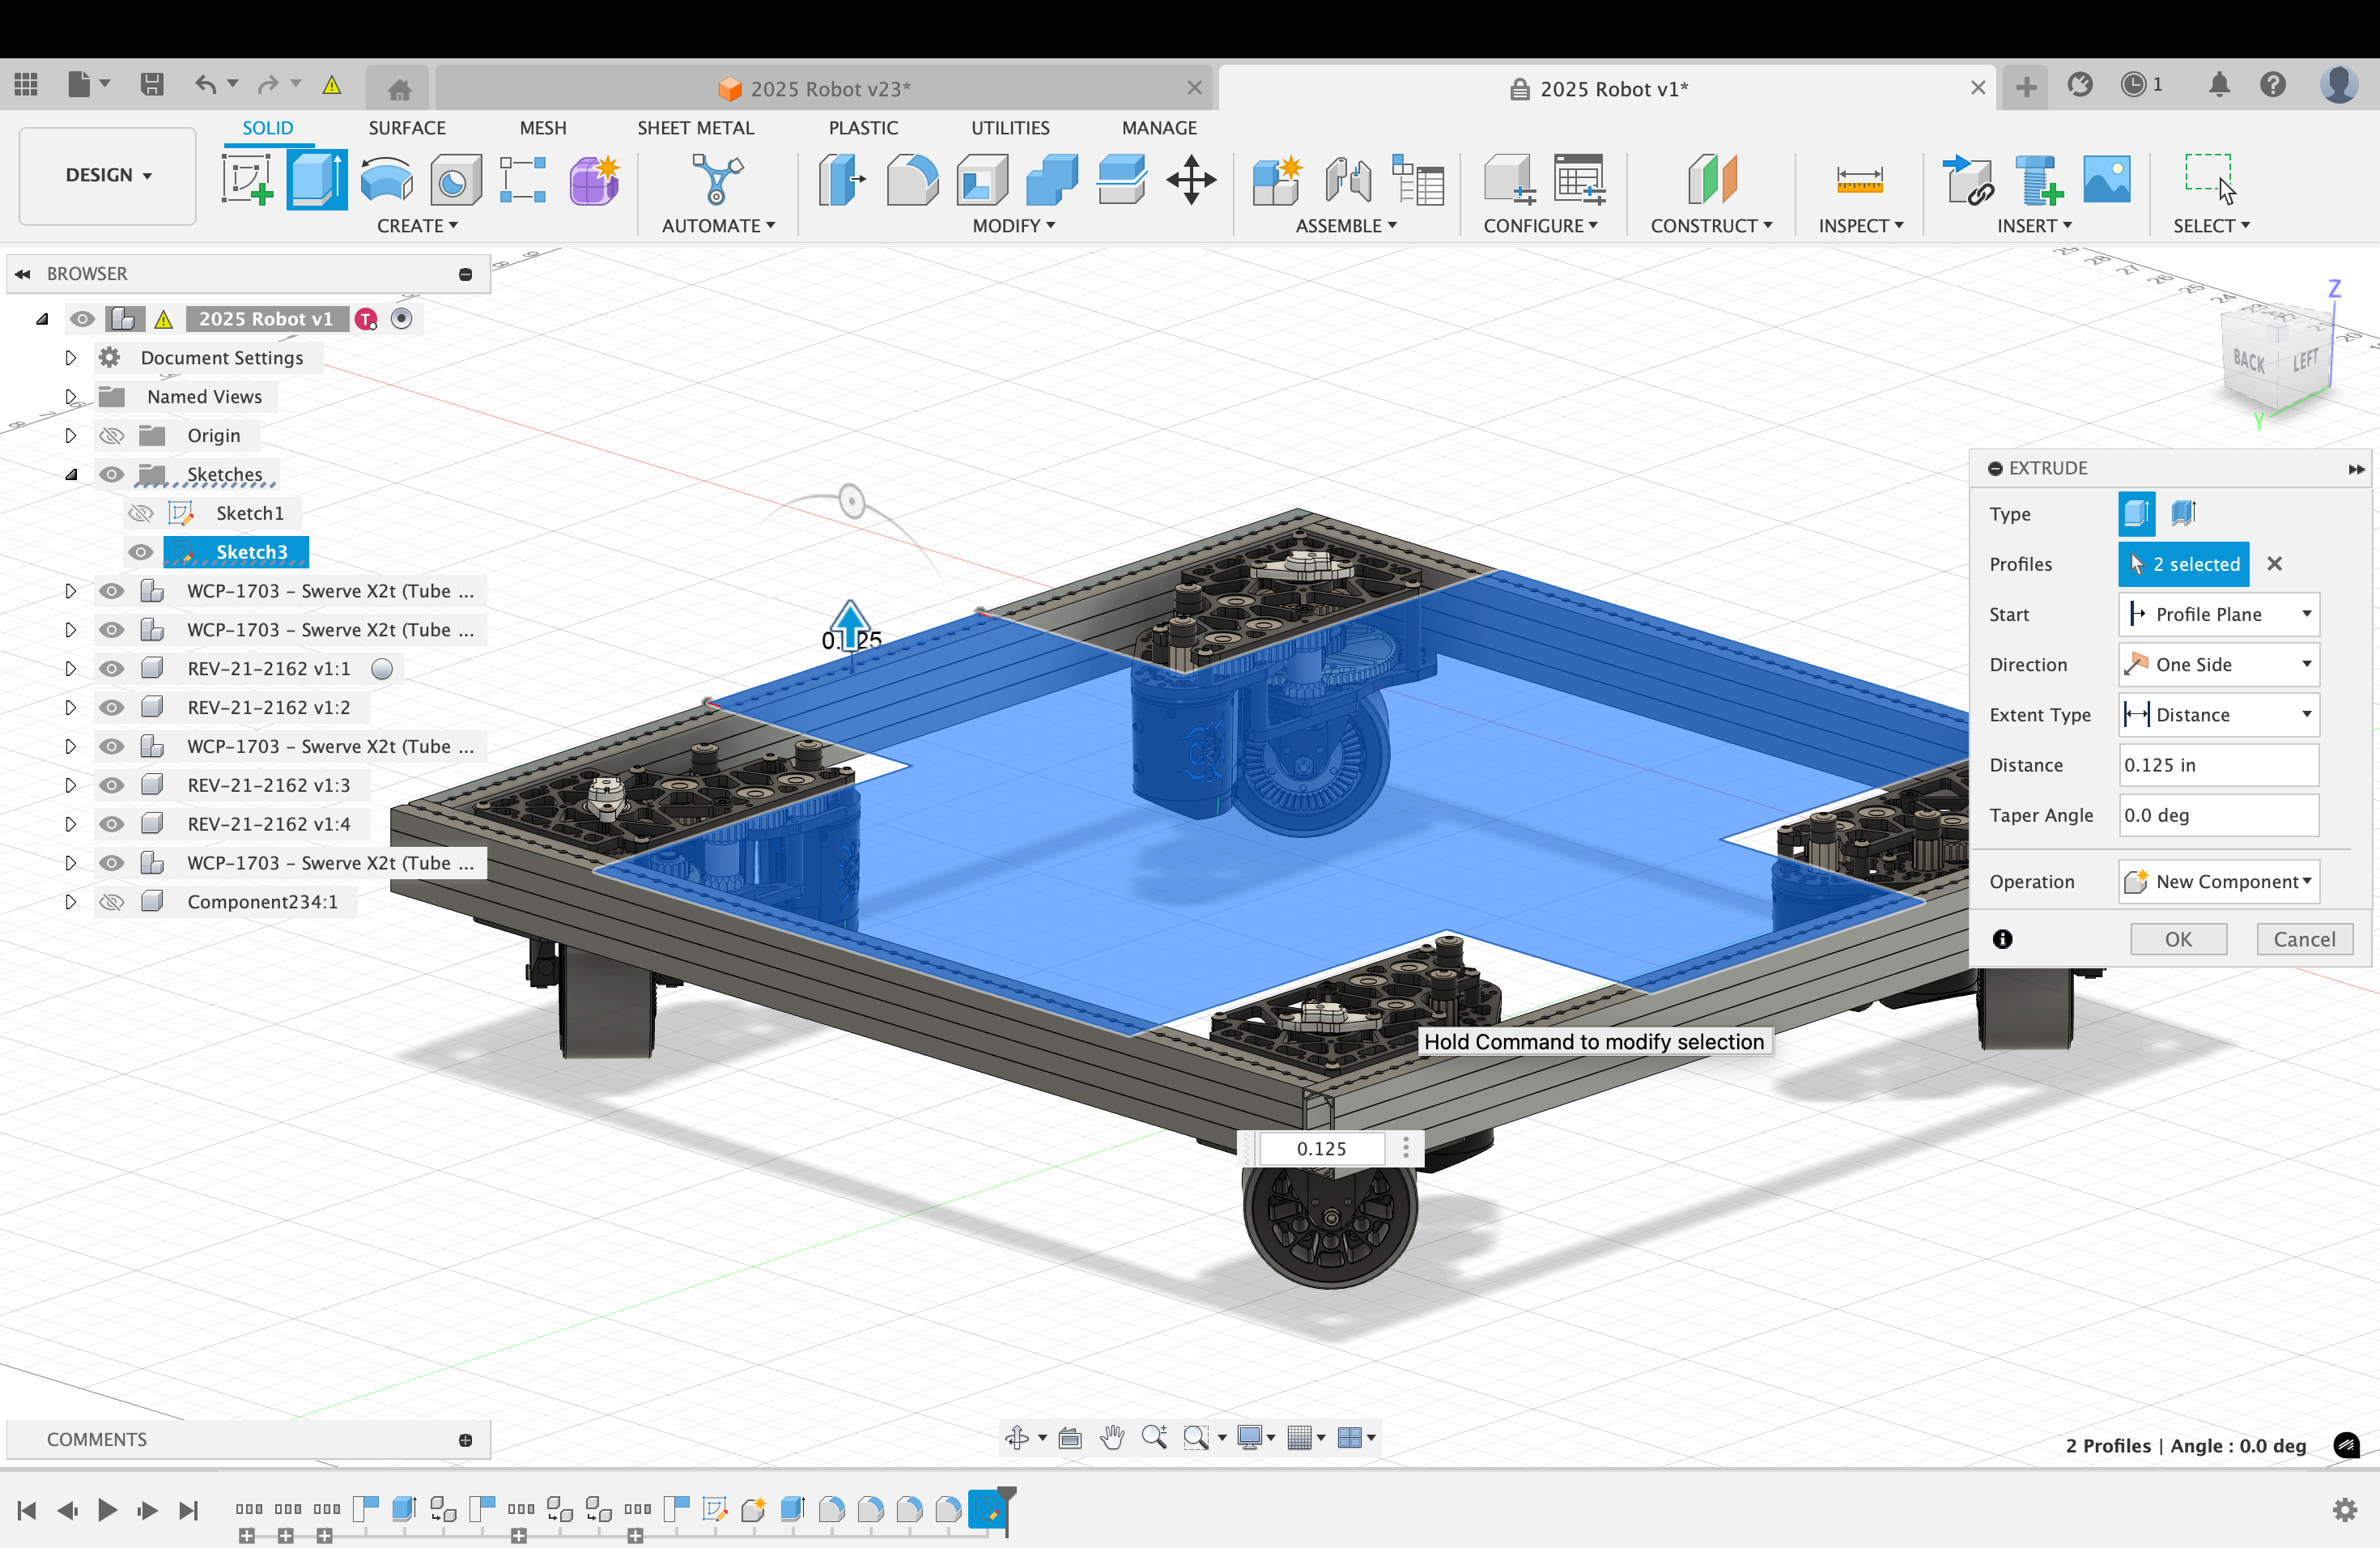Show the hidden Component234:1 eye toggle
The height and width of the screenshot is (1548, 2380).
pos(112,902)
